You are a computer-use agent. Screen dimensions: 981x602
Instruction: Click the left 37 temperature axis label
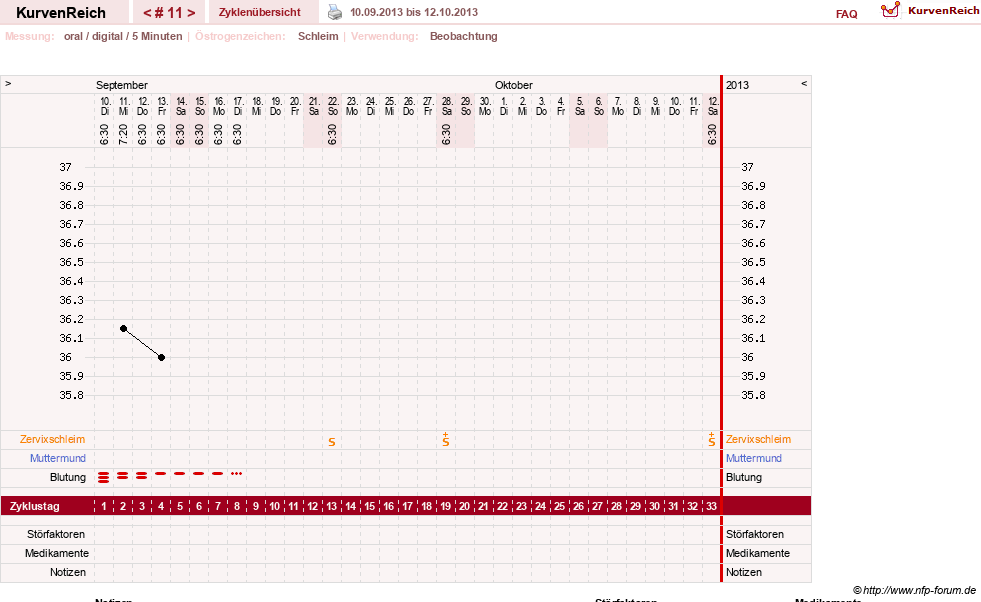tap(66, 167)
